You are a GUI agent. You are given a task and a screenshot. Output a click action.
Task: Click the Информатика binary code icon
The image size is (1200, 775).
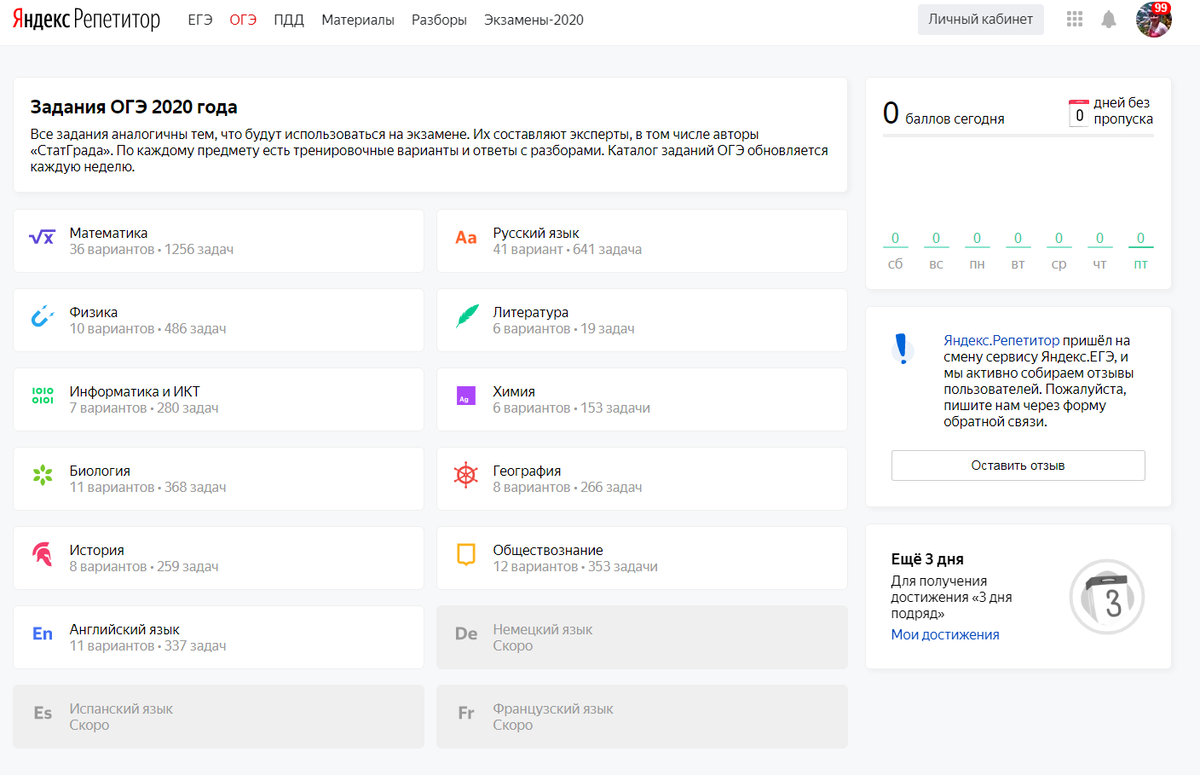(x=42, y=396)
